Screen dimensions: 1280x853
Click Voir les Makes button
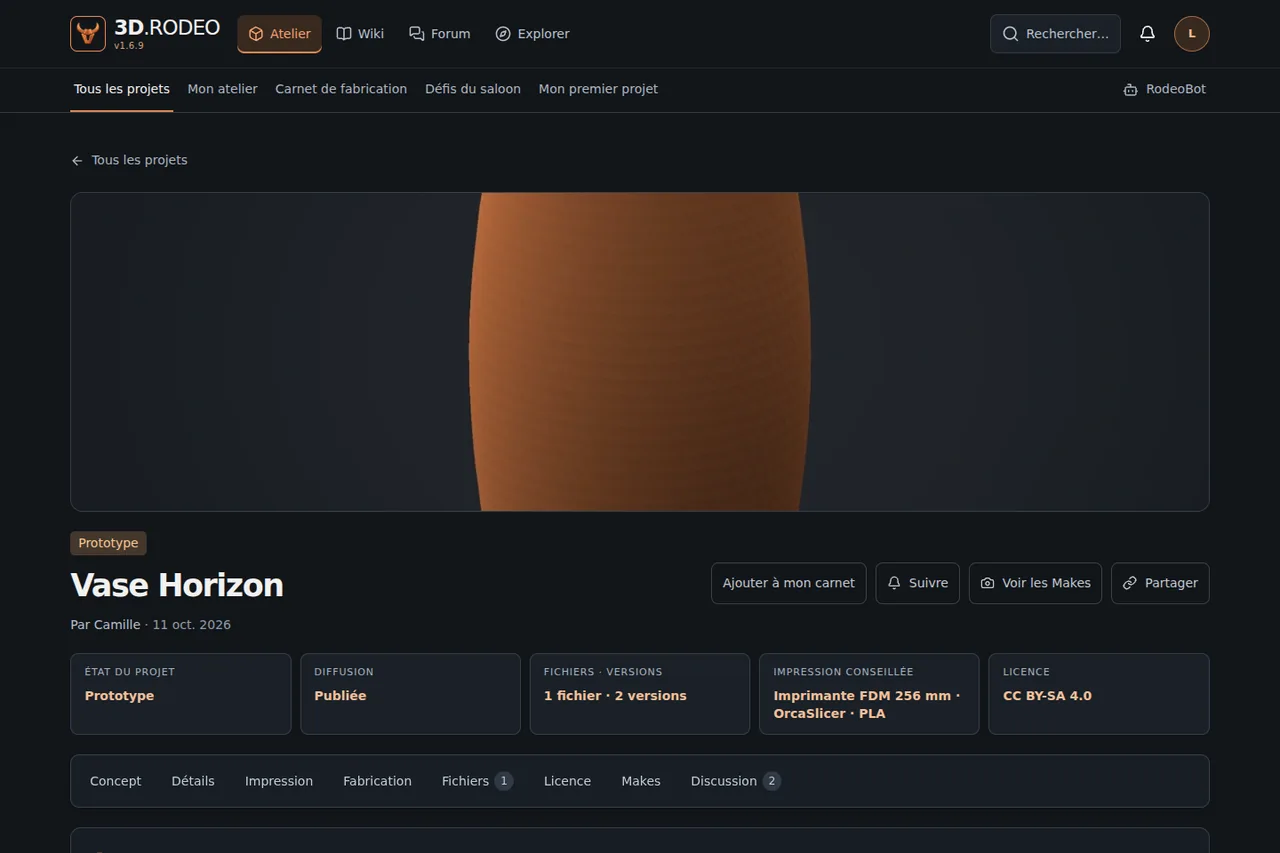point(1036,583)
